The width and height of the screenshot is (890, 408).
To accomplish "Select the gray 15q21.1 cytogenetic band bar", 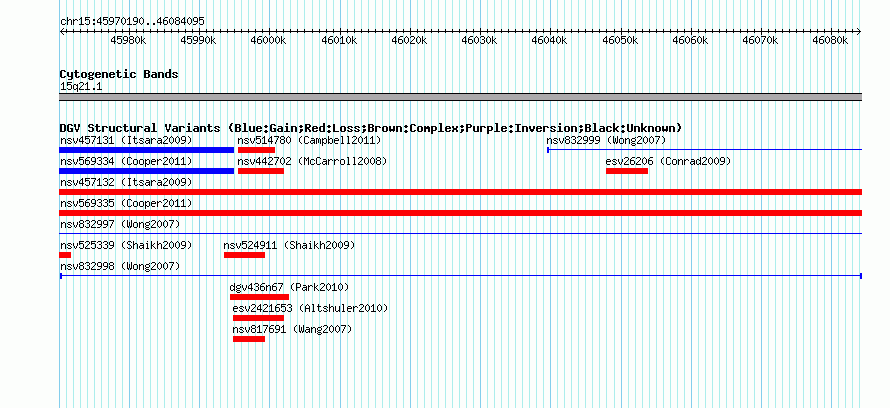I will tap(460, 97).
